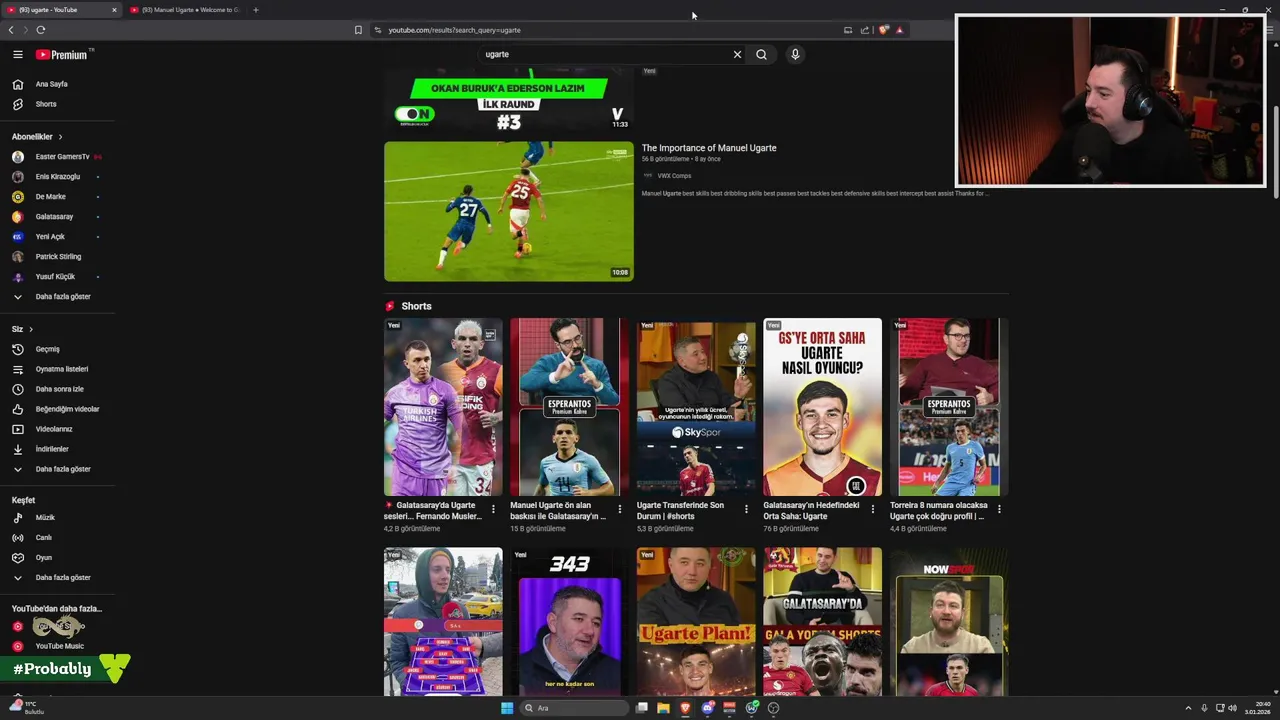The height and width of the screenshot is (720, 1280).
Task: Click the magnifier search button
Action: coord(761,55)
